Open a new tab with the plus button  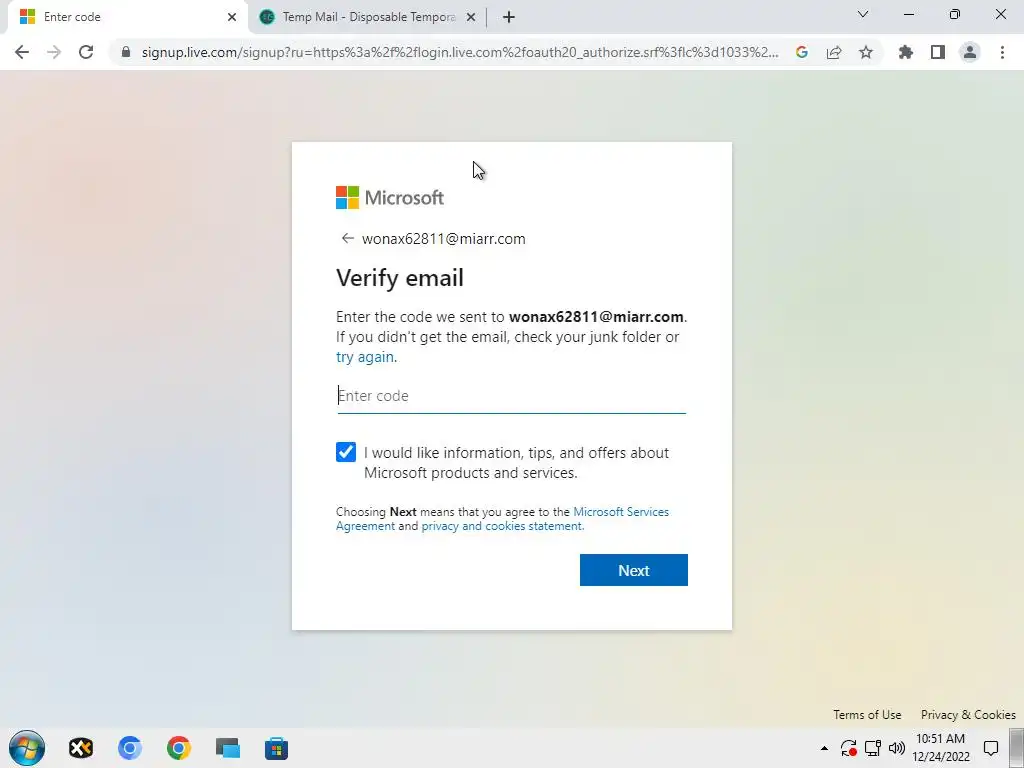[x=509, y=17]
